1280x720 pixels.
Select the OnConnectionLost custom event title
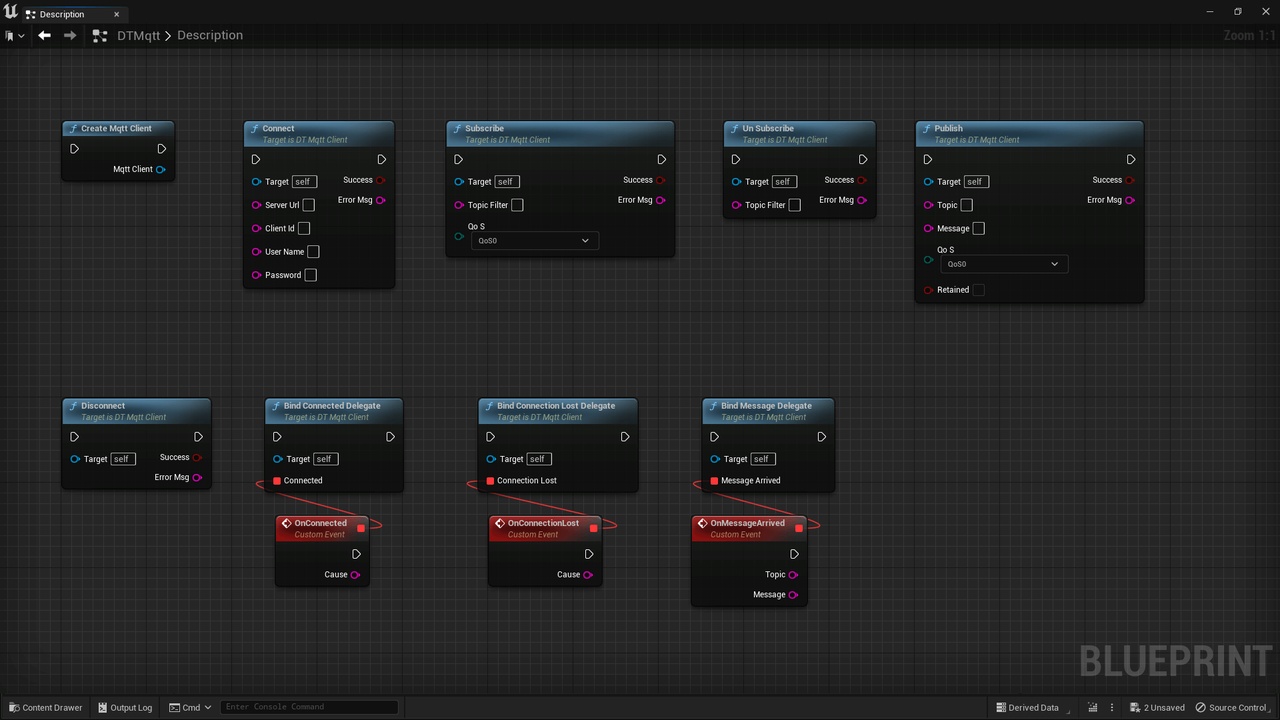tap(543, 523)
